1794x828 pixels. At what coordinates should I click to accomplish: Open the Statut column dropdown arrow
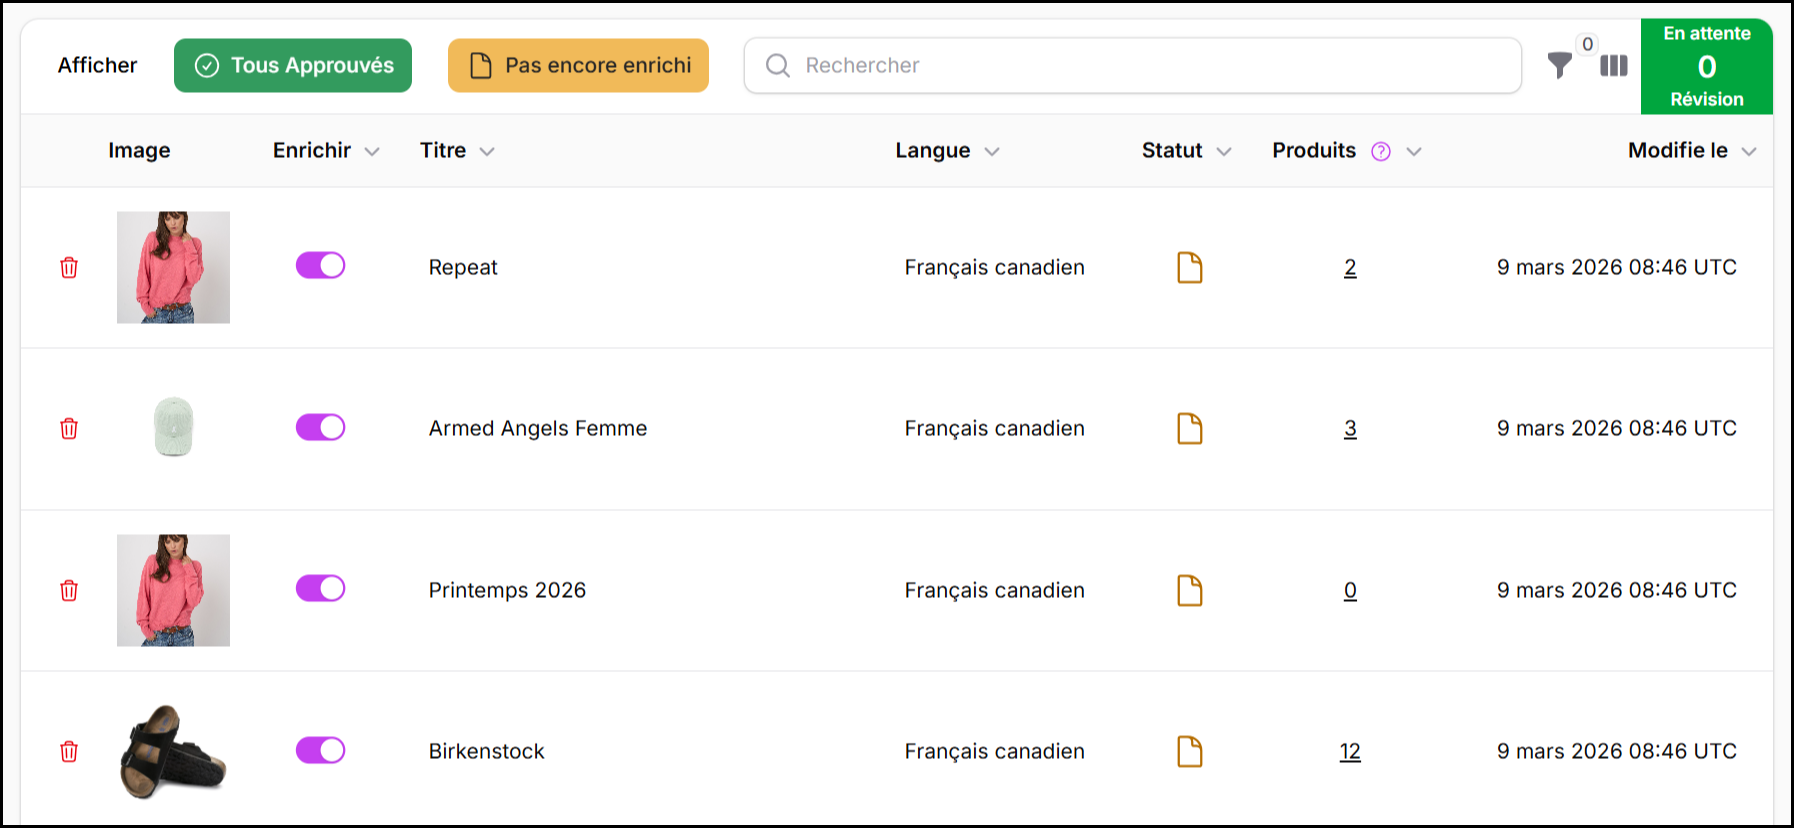pos(1224,152)
